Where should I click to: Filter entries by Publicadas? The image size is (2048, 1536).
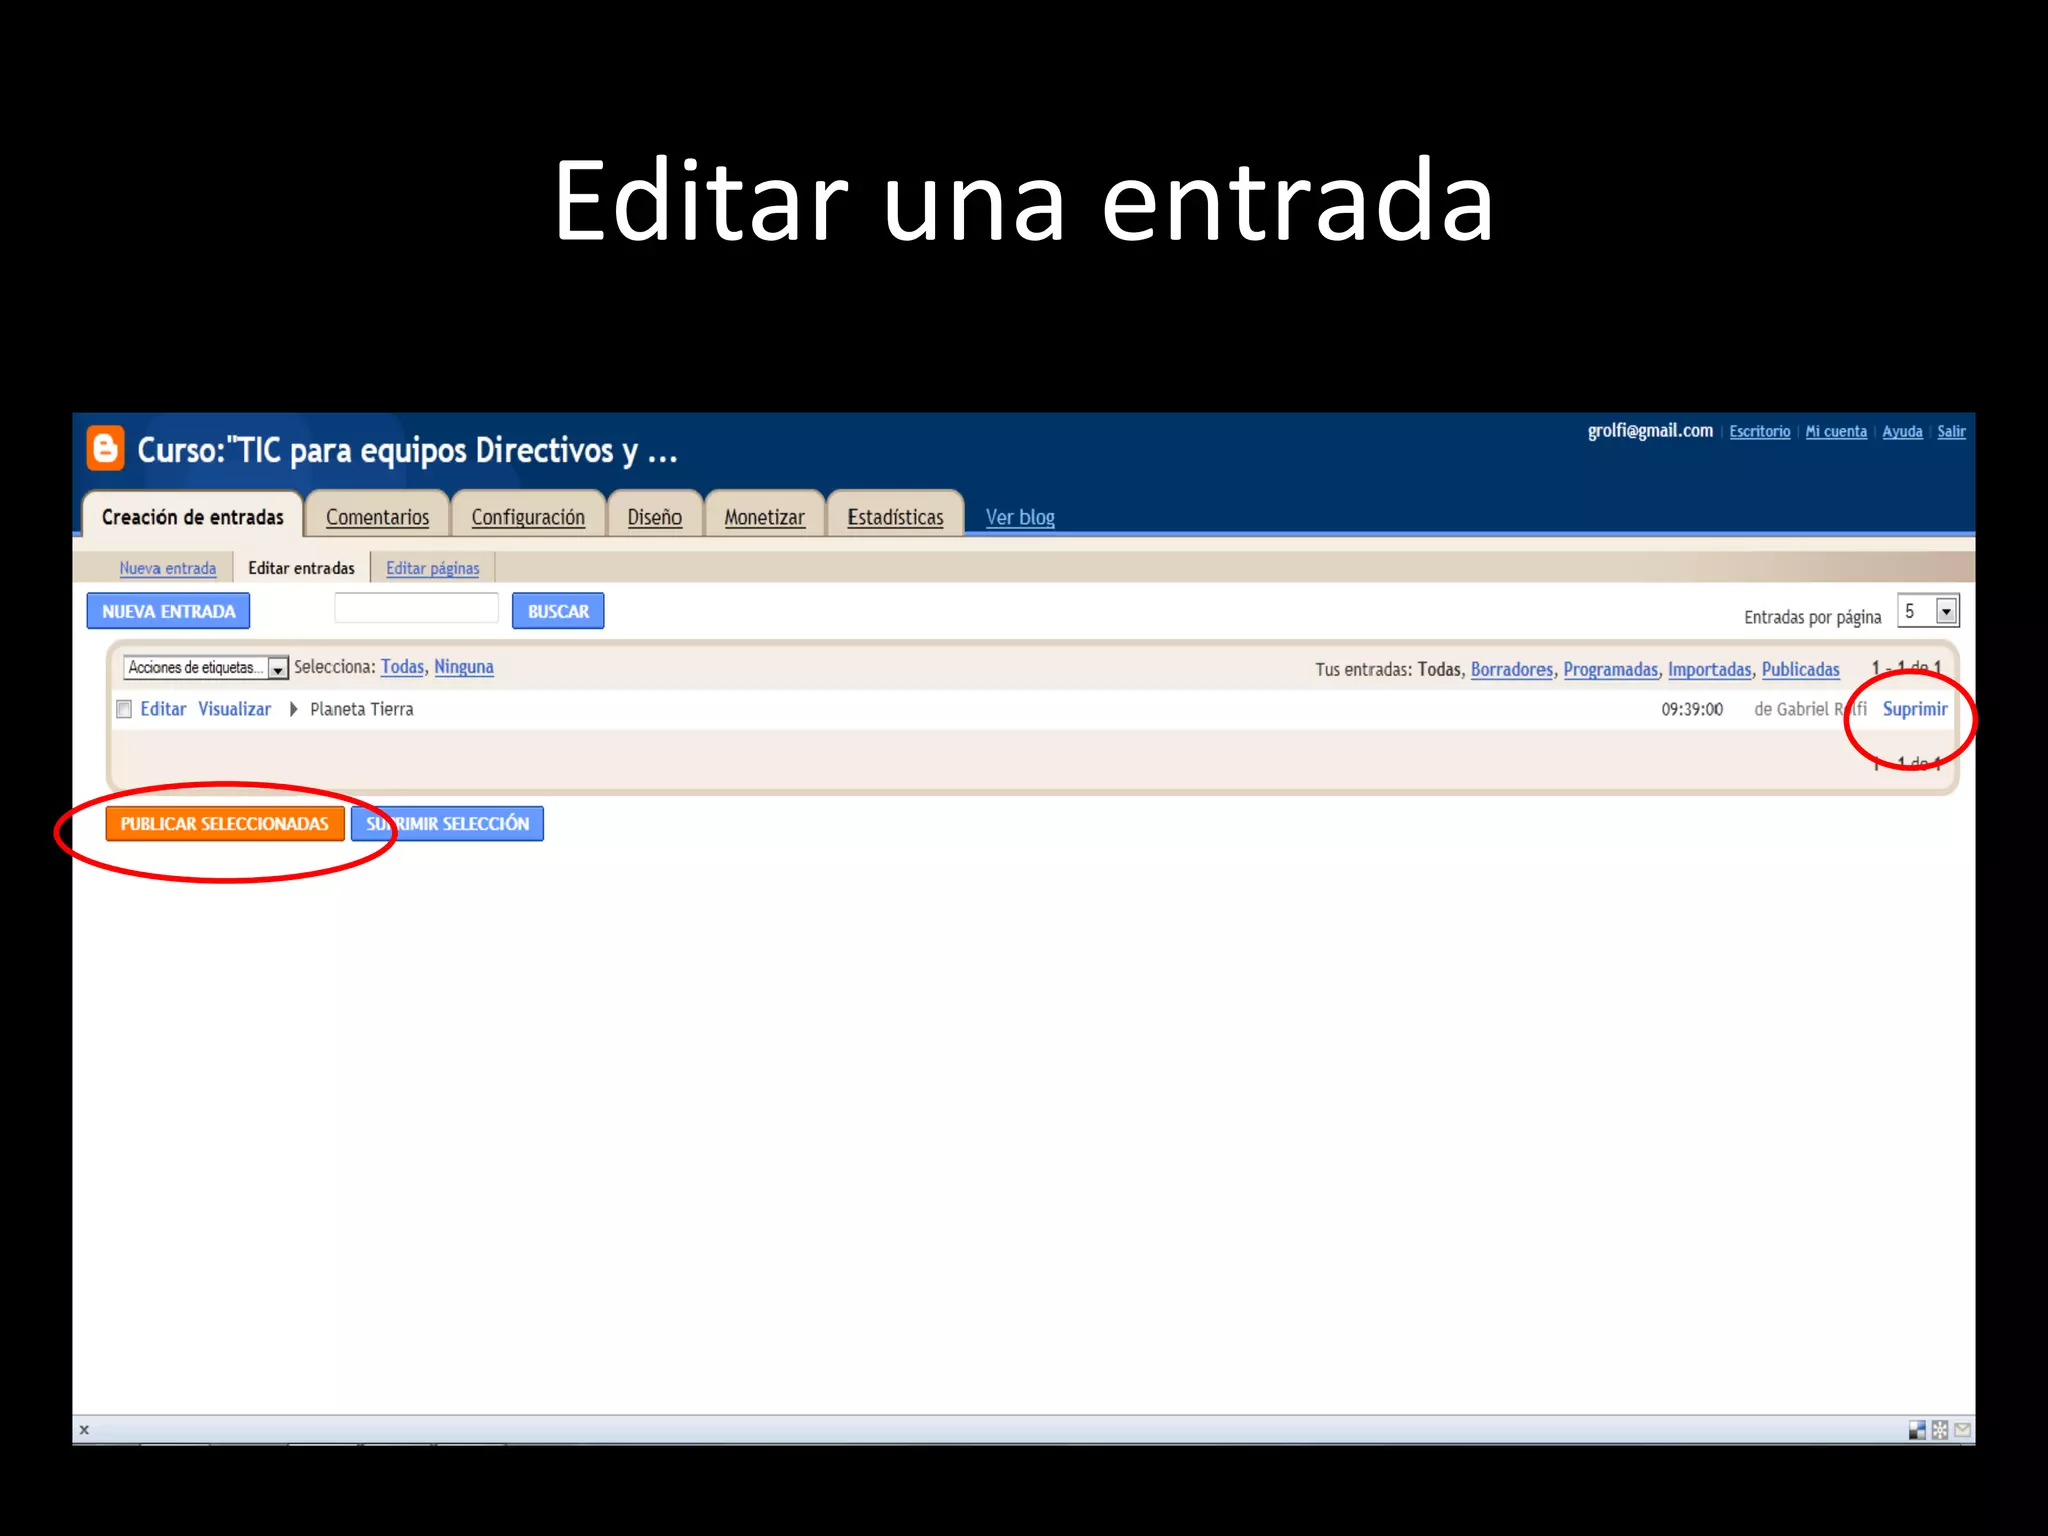[x=1801, y=669]
